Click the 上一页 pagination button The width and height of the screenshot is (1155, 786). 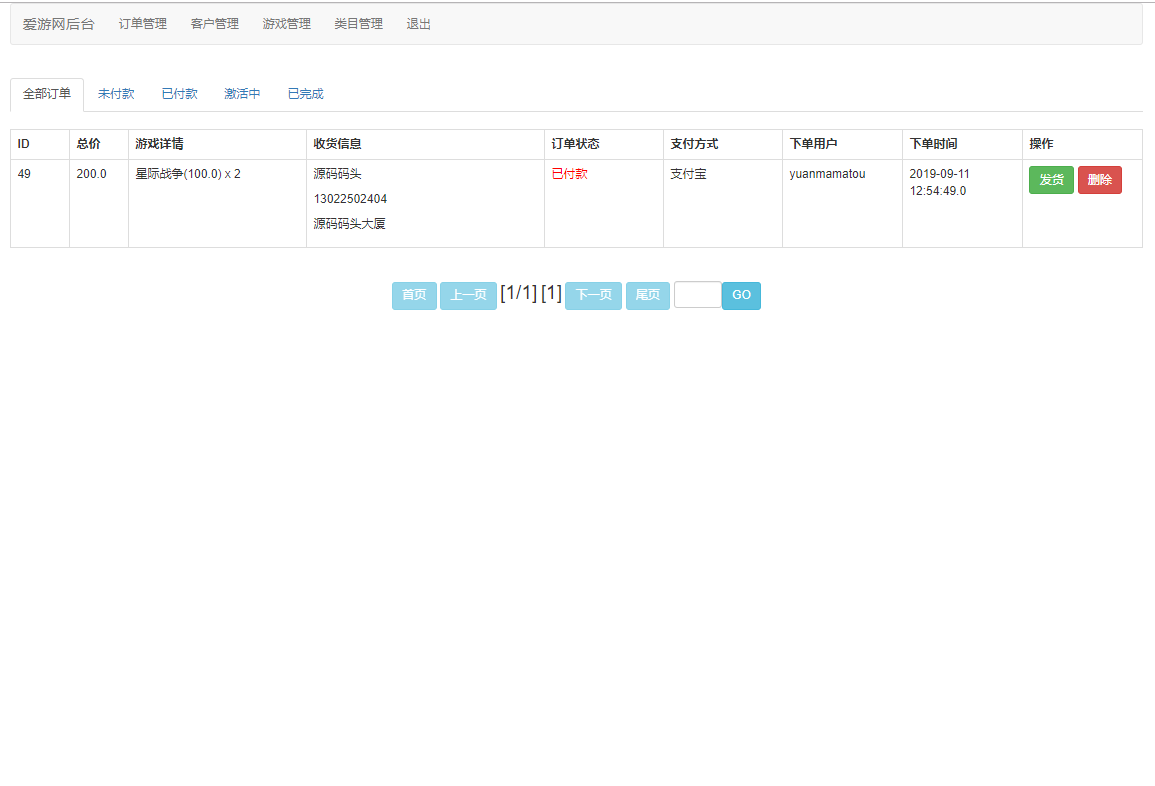click(468, 295)
